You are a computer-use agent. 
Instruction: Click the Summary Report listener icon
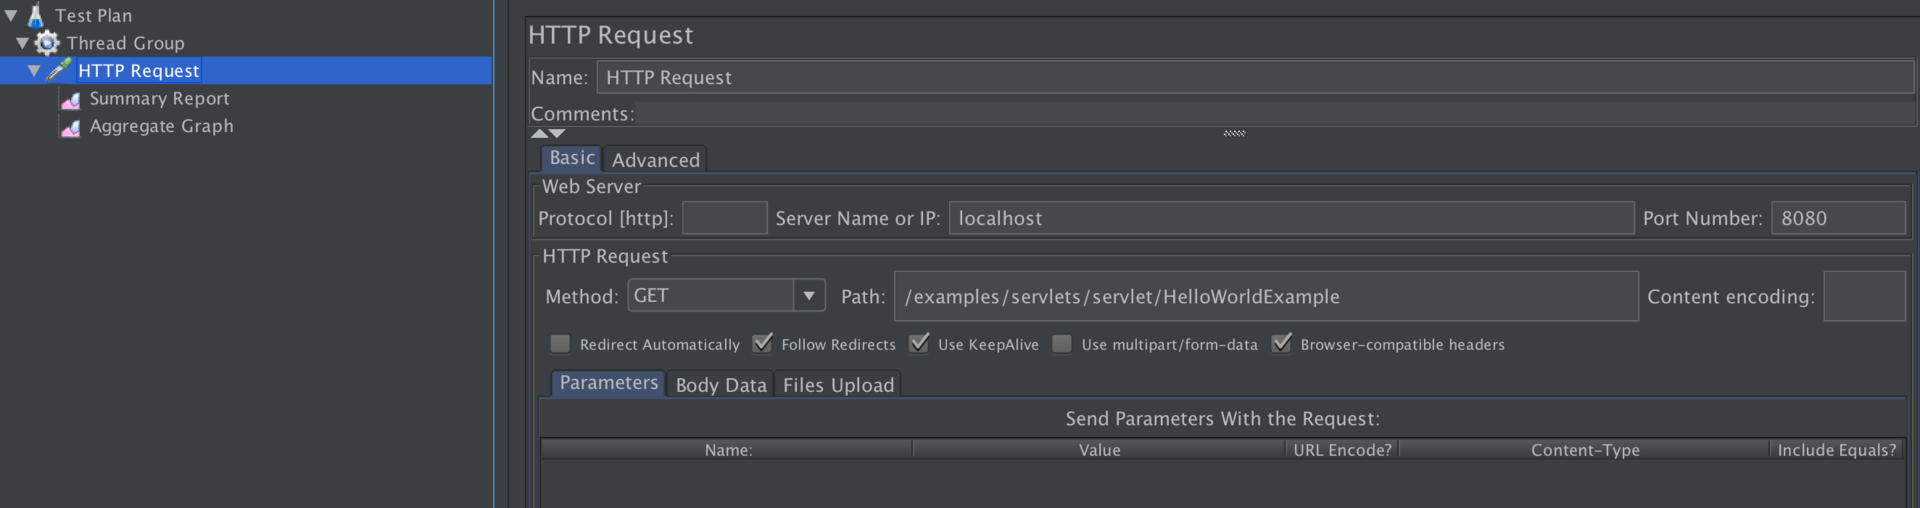click(x=70, y=99)
